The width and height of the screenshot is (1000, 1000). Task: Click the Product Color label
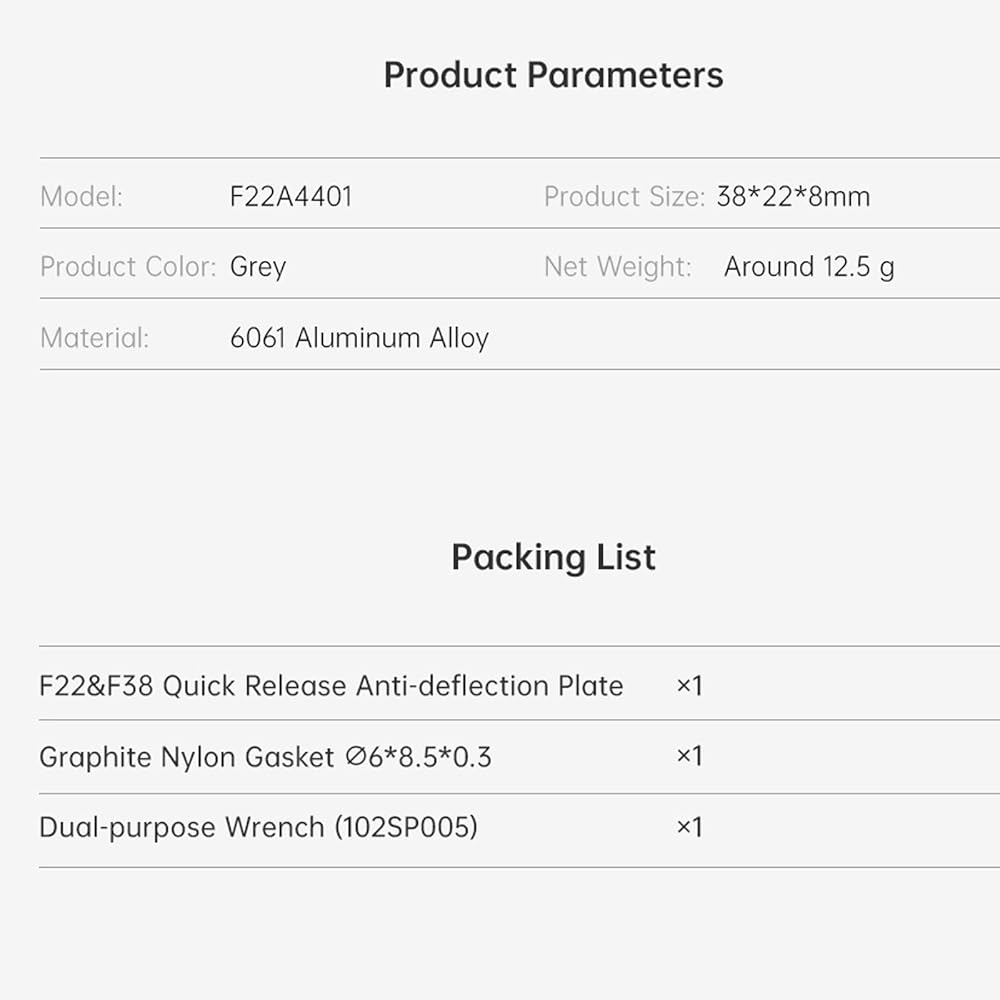(x=128, y=267)
